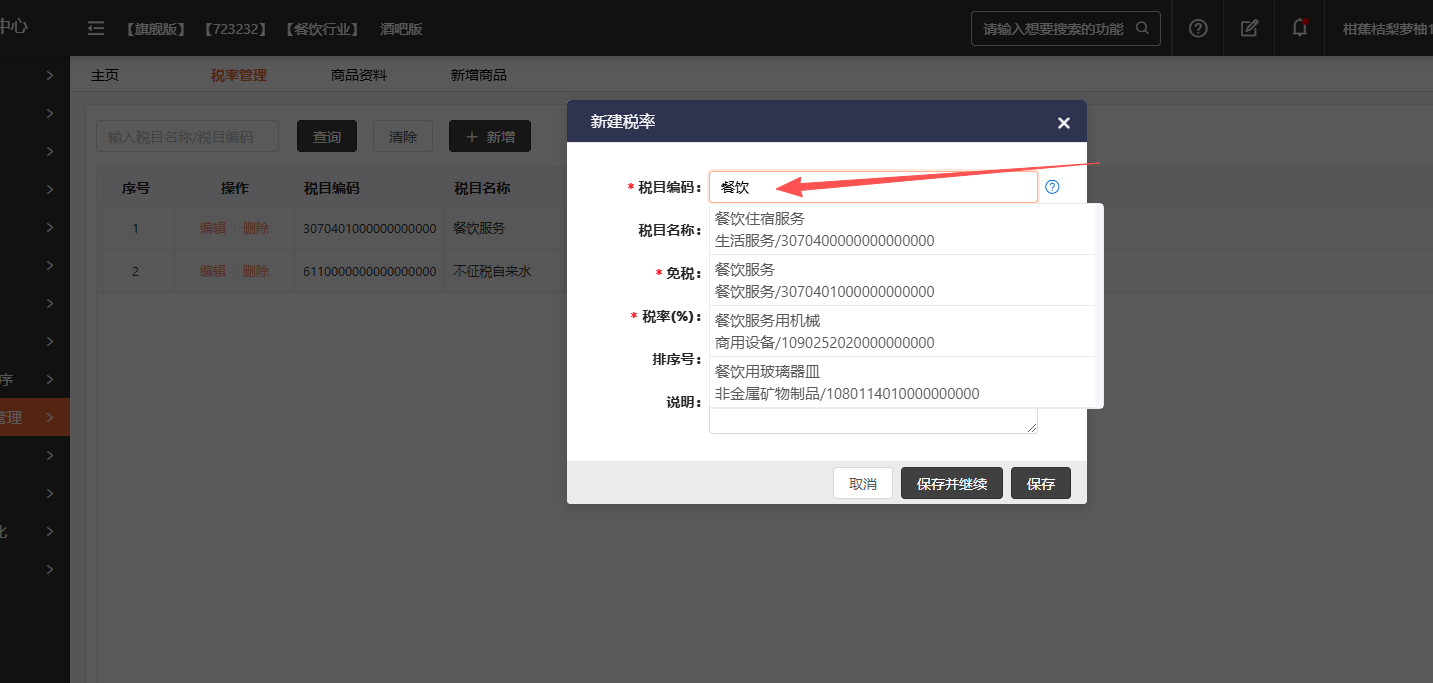Open the 新增商品 tab
Screen dimensions: 1433x683
[x=478, y=75]
